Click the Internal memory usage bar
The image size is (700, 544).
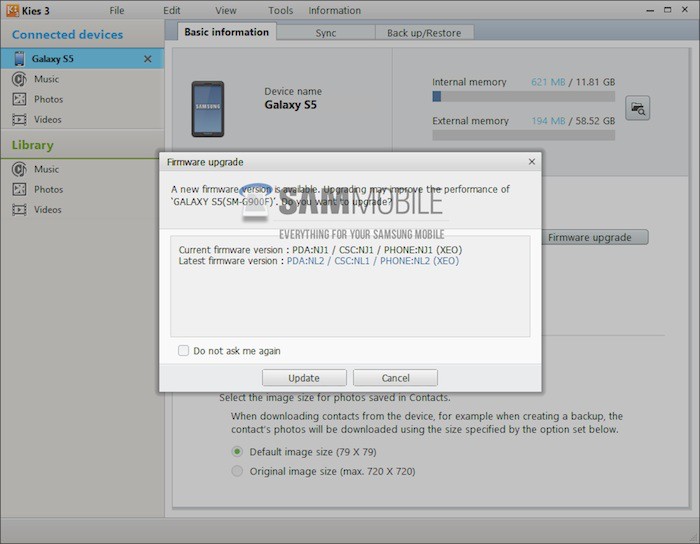click(524, 96)
